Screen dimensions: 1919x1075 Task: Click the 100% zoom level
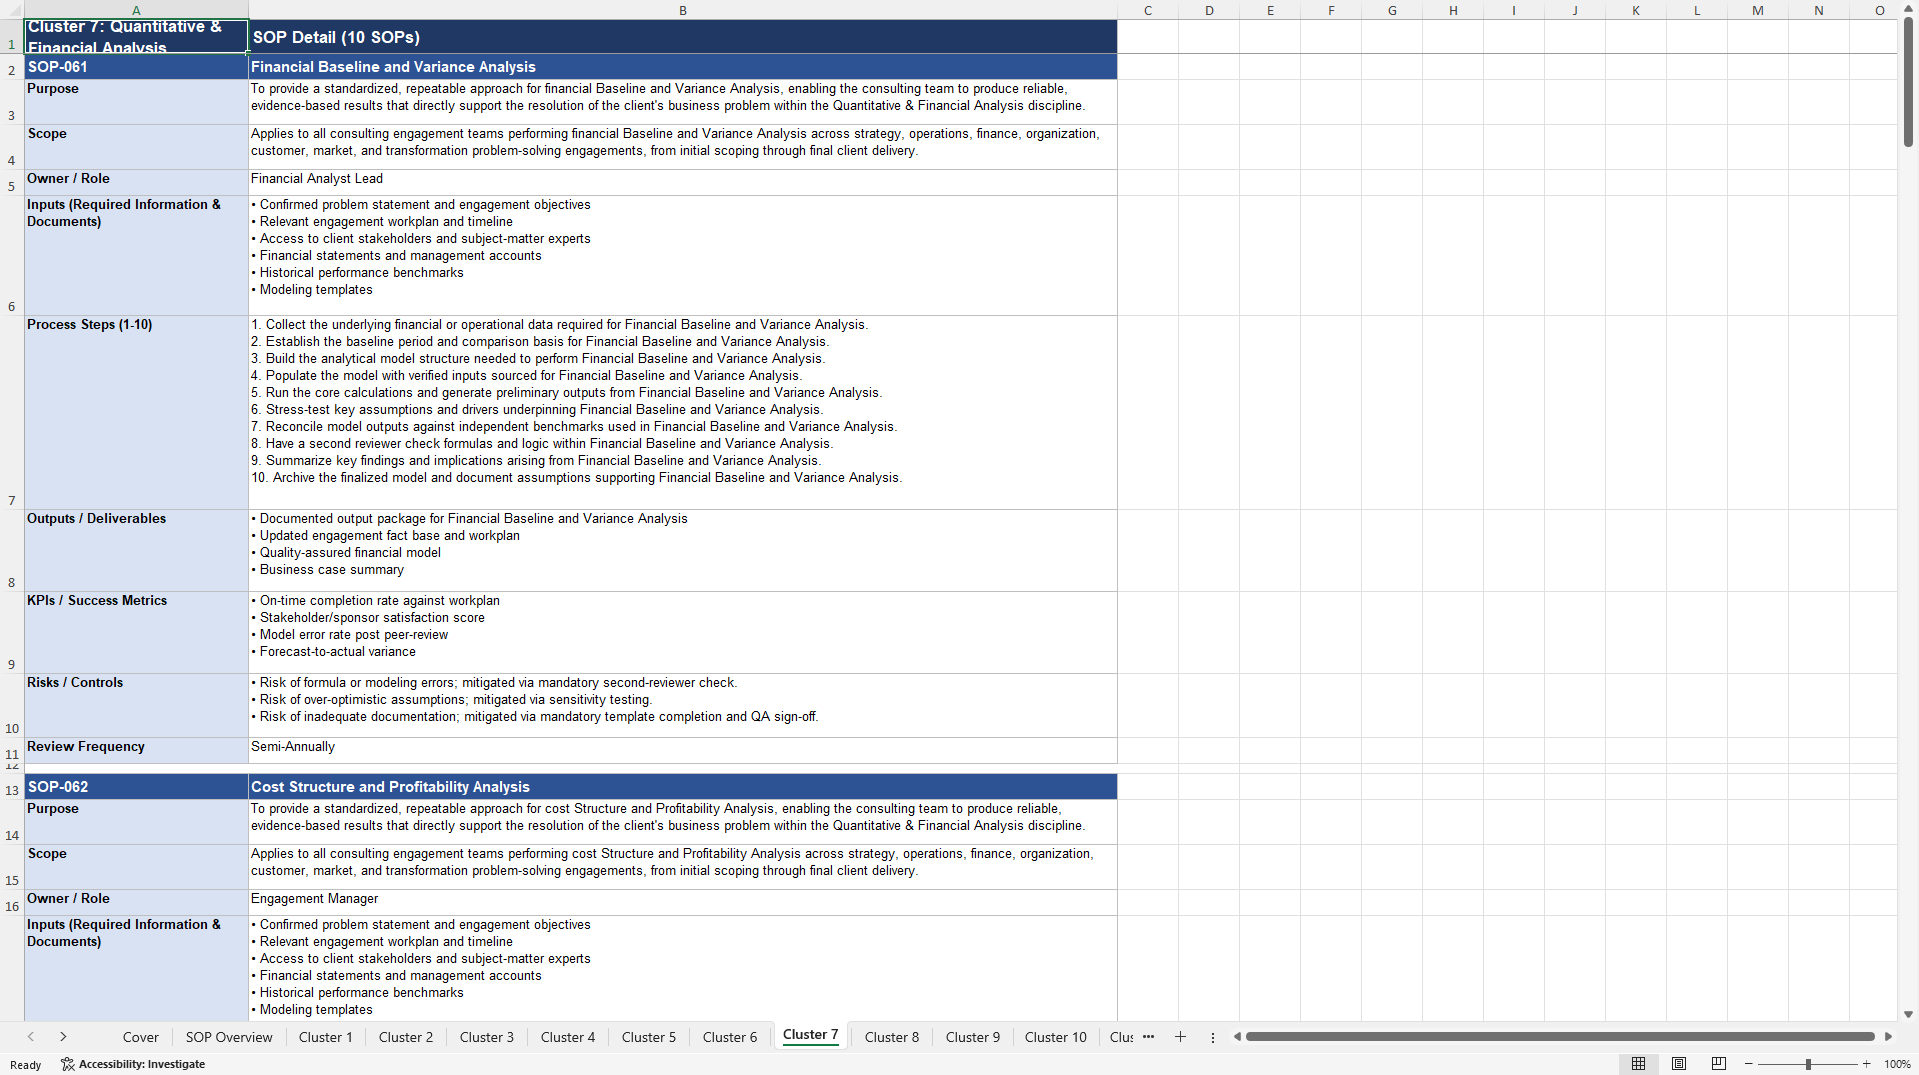click(x=1897, y=1064)
